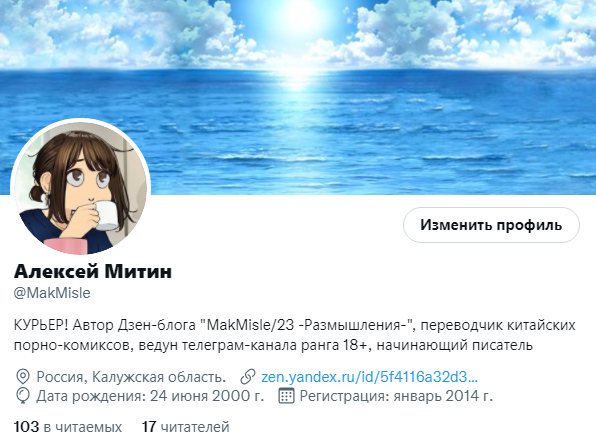Click the chain link icon

(x=248, y=377)
